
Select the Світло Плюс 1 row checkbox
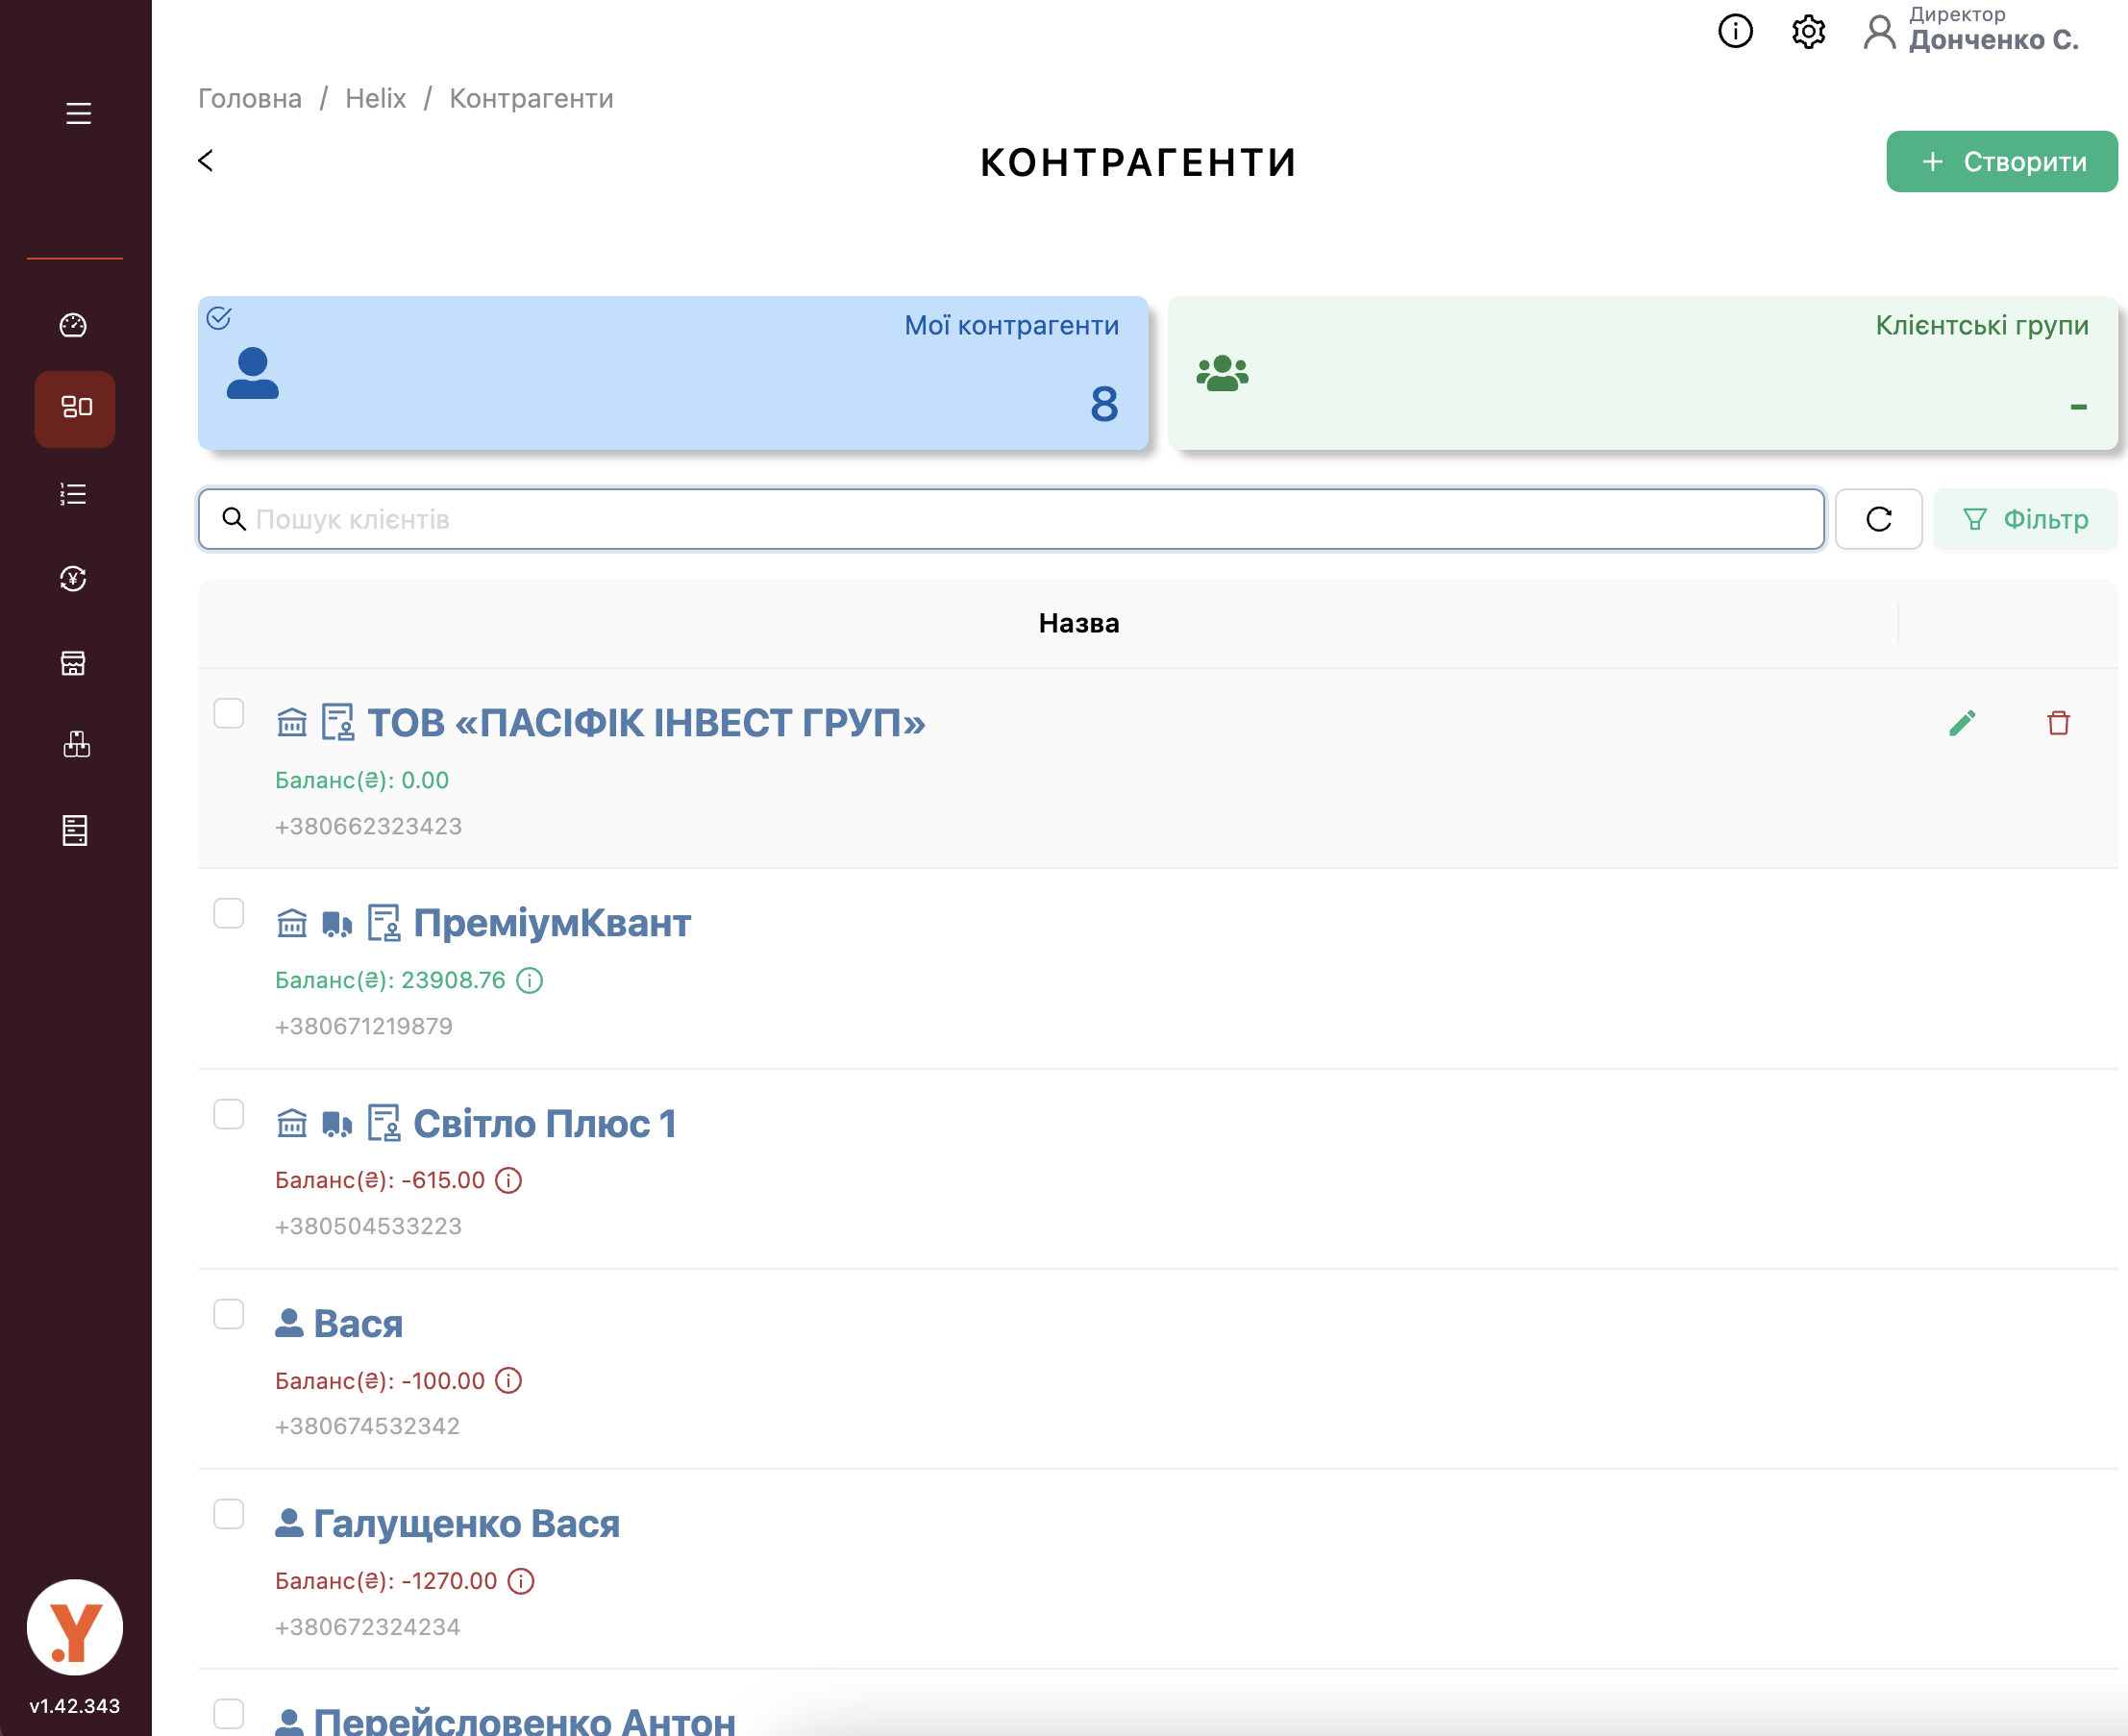click(x=229, y=1114)
